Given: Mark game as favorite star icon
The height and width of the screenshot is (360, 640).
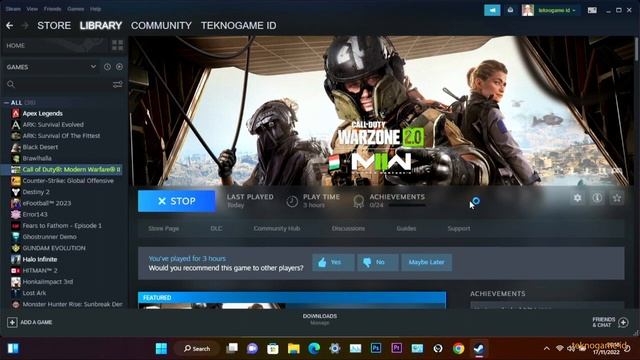Looking at the screenshot, I should click(x=617, y=198).
